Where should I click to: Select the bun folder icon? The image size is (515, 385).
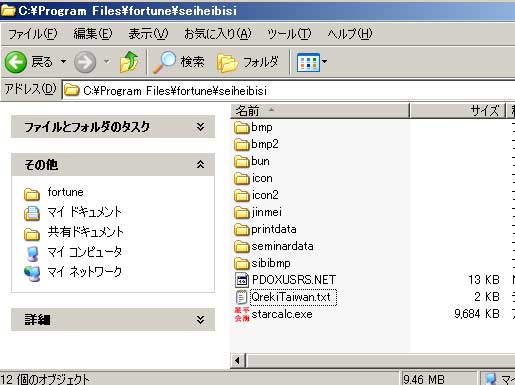(x=242, y=162)
